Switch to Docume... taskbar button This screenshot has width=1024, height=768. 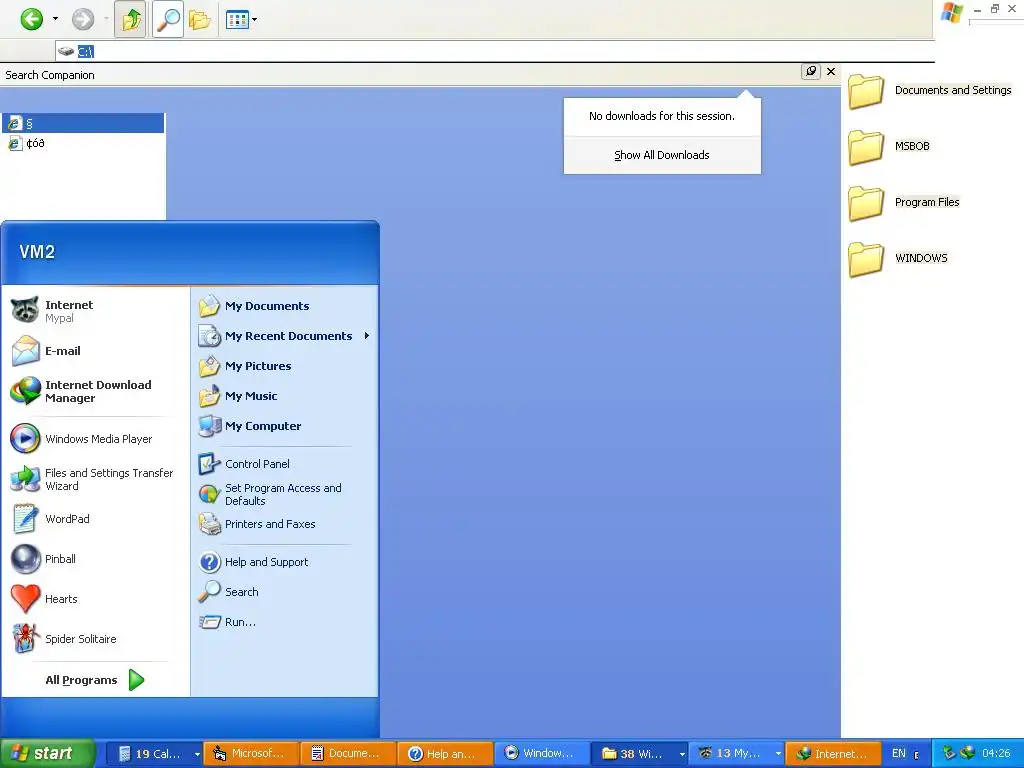point(348,754)
